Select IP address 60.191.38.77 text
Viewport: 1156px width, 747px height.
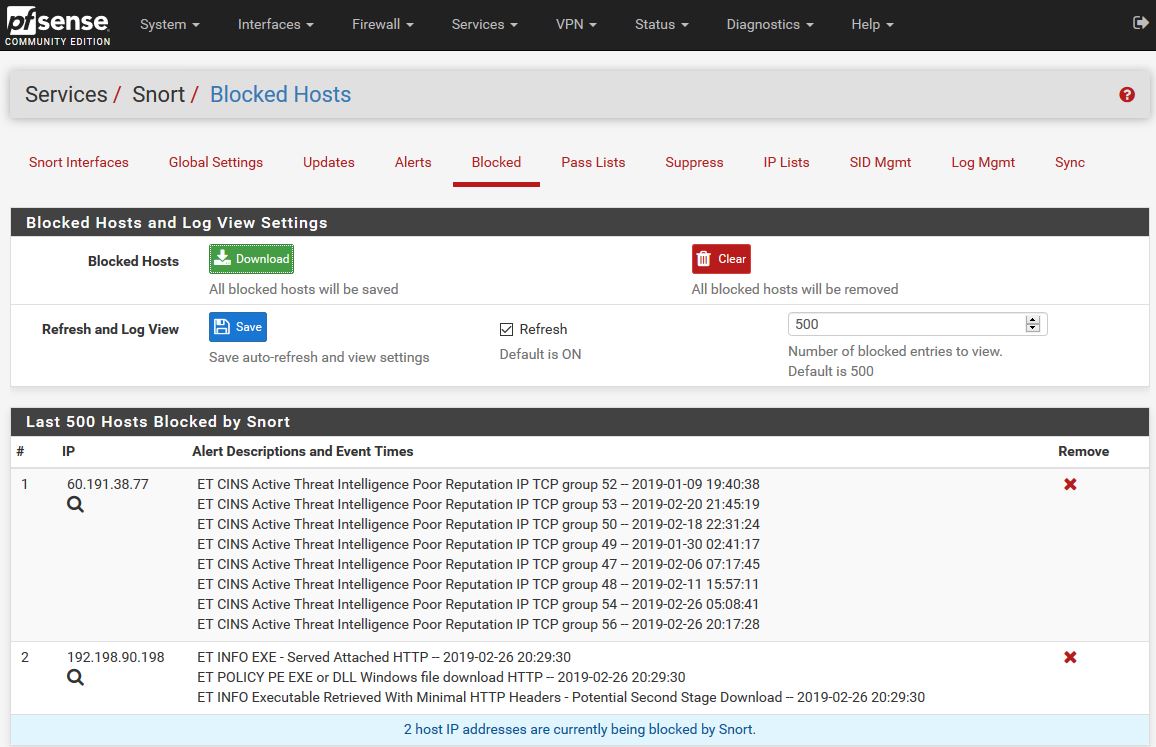(x=108, y=484)
